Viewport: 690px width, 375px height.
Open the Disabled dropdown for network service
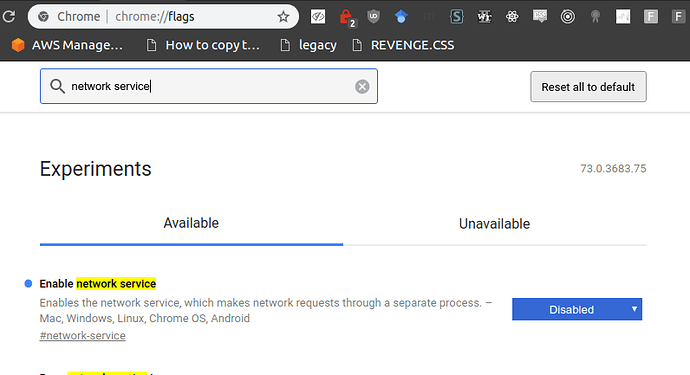pyautogui.click(x=577, y=309)
